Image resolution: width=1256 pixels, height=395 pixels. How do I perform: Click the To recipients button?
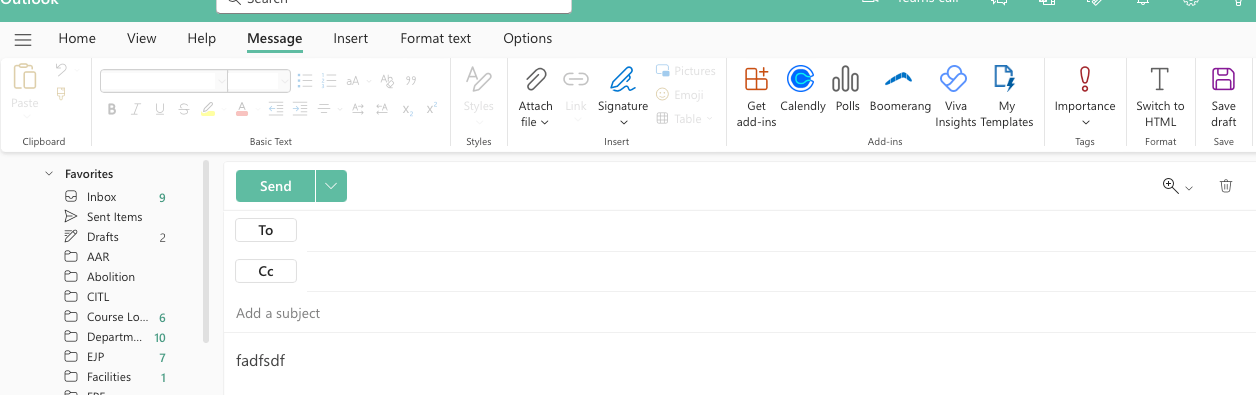(266, 230)
